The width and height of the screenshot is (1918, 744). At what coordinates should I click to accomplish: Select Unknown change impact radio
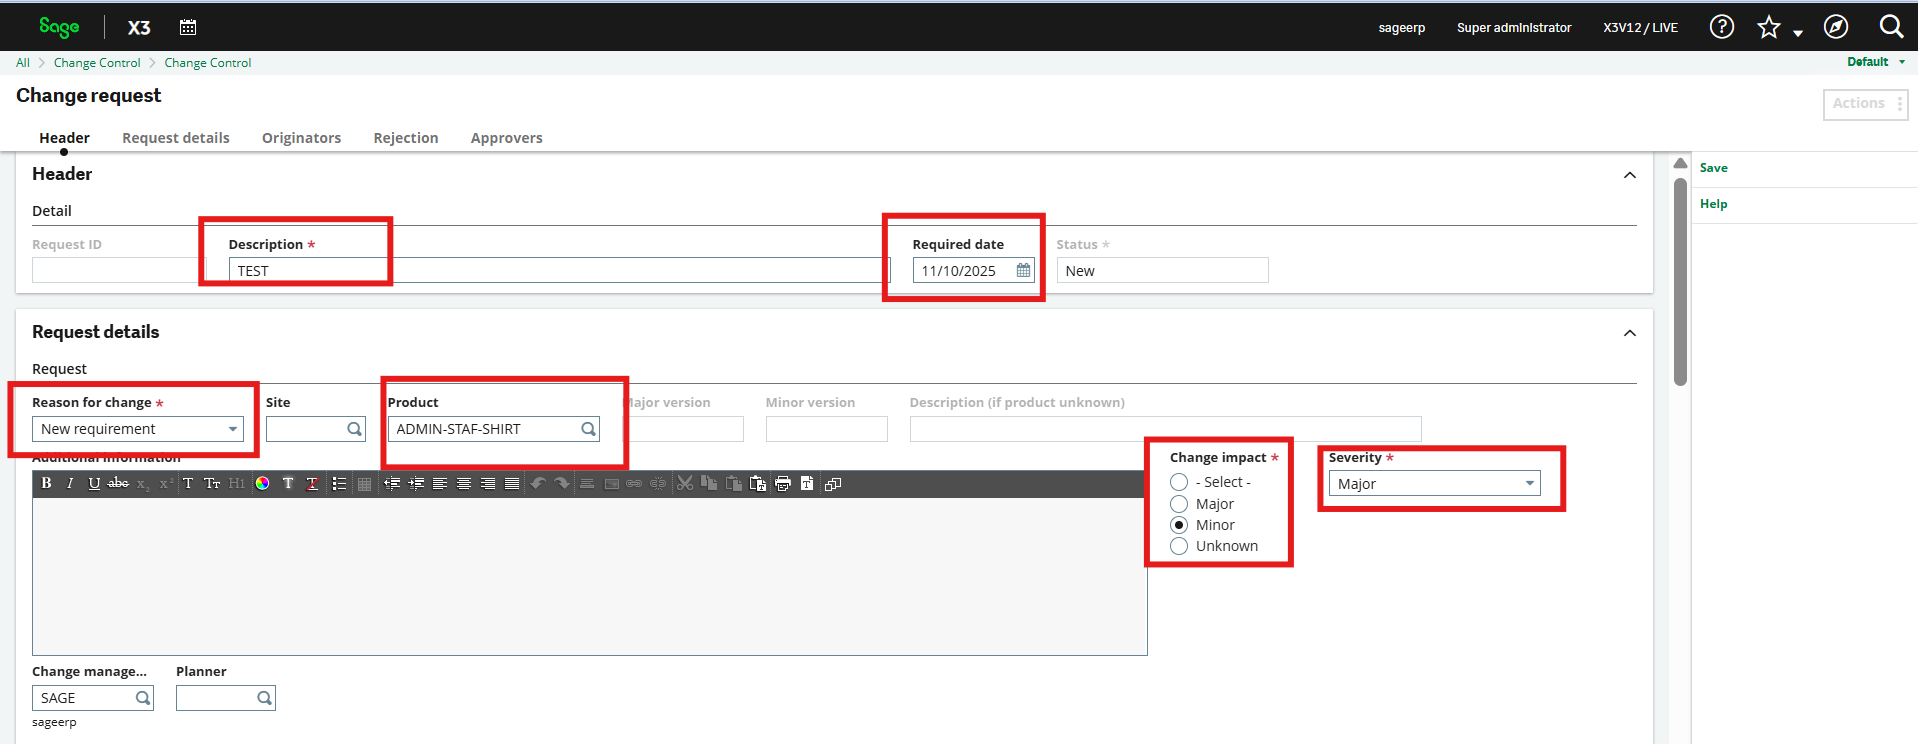click(x=1179, y=546)
